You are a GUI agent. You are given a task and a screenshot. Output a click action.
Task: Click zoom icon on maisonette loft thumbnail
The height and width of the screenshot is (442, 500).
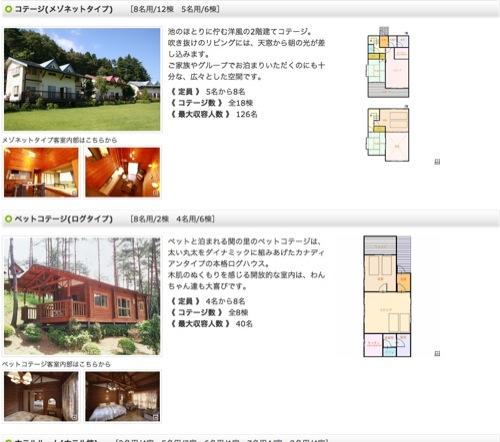coord(155,193)
